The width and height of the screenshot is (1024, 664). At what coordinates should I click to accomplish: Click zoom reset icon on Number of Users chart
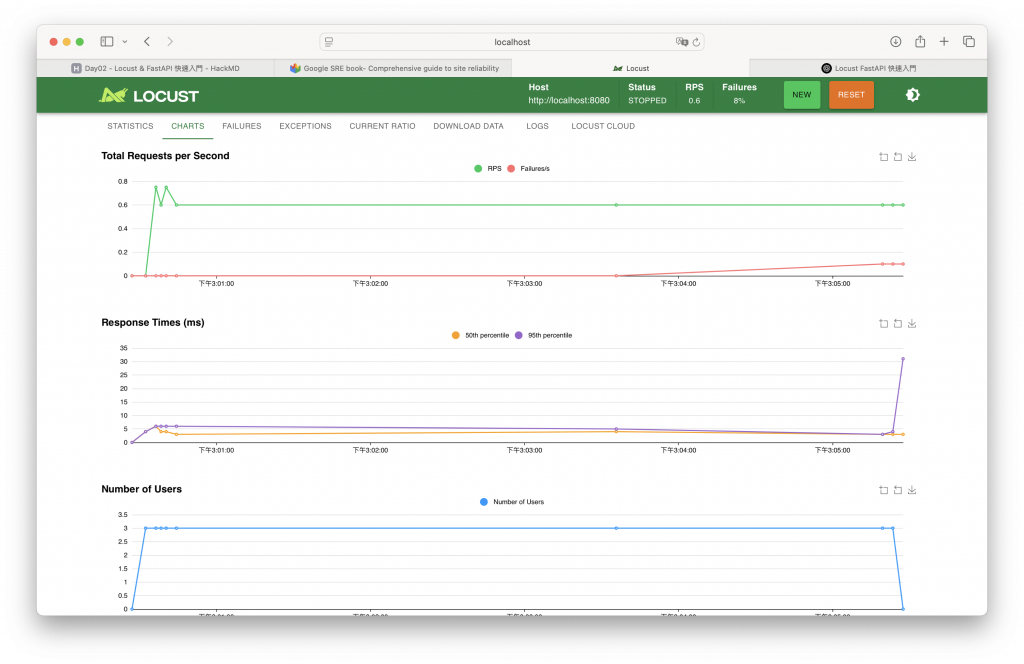898,490
